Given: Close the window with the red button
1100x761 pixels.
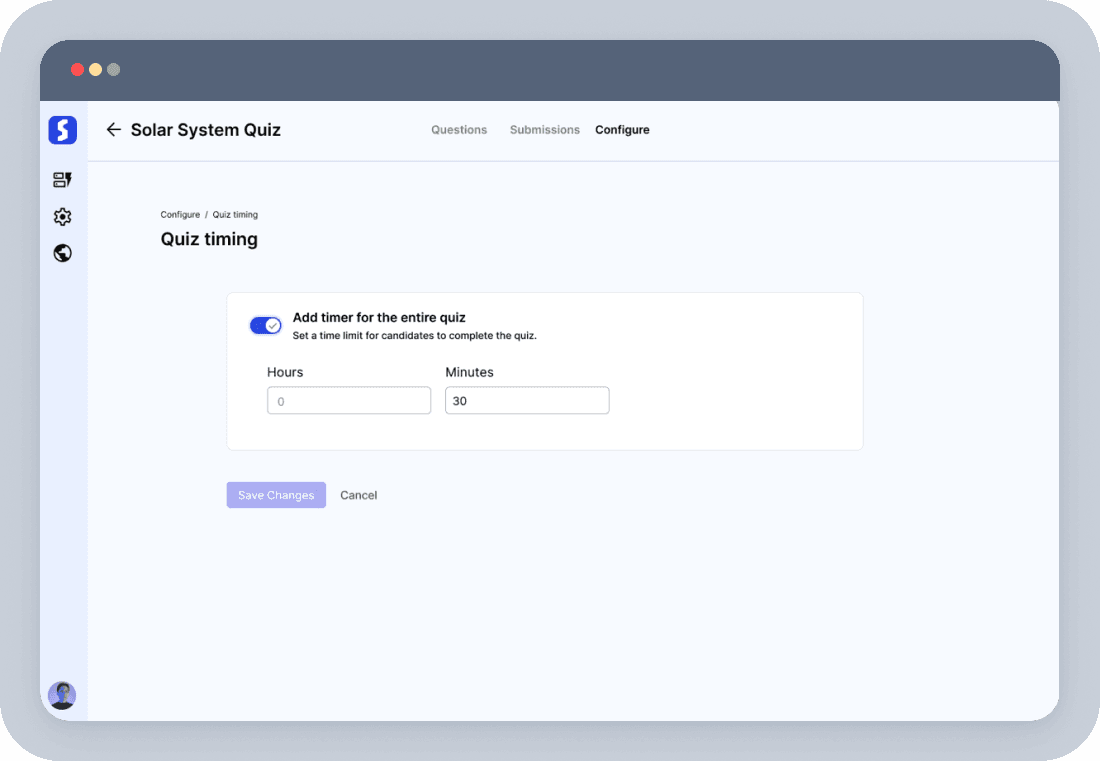Looking at the screenshot, I should [77, 70].
